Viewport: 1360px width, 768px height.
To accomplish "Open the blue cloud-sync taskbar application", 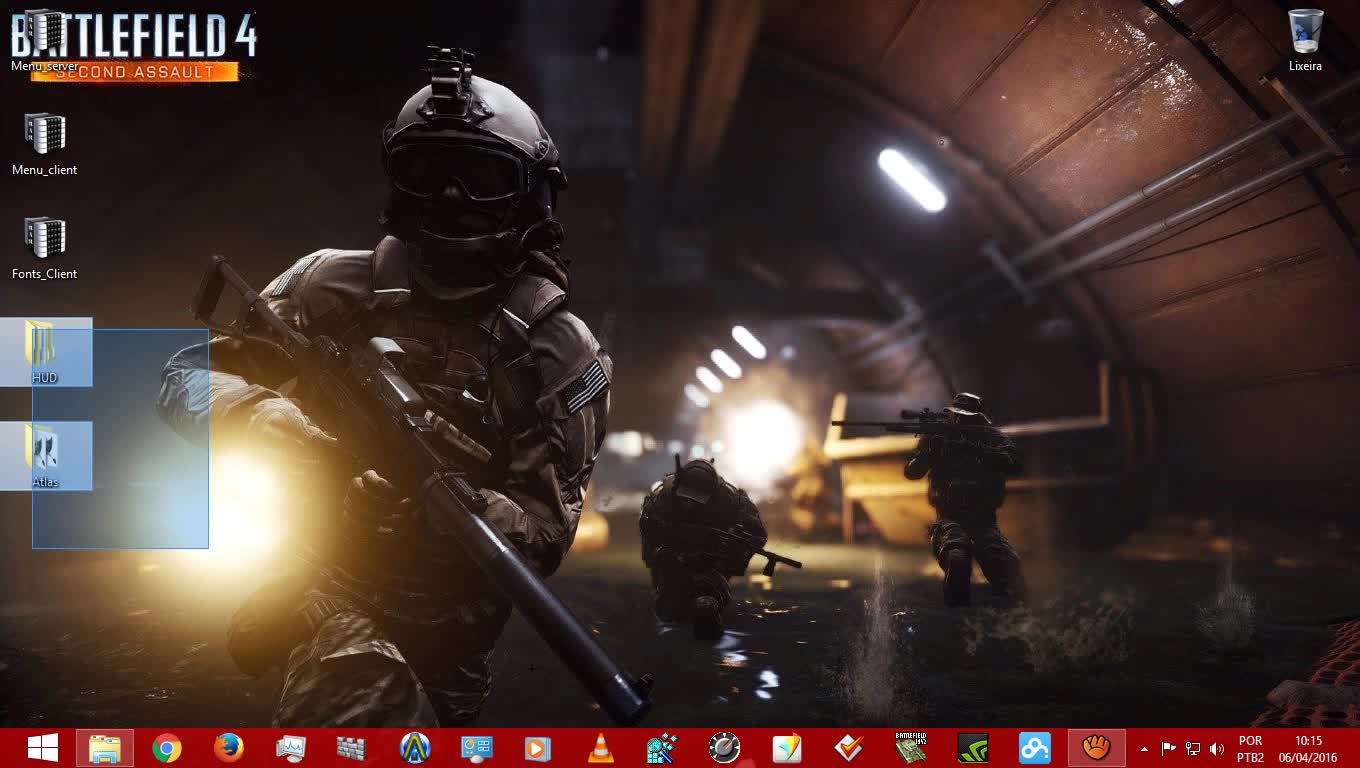I will pyautogui.click(x=1033, y=747).
